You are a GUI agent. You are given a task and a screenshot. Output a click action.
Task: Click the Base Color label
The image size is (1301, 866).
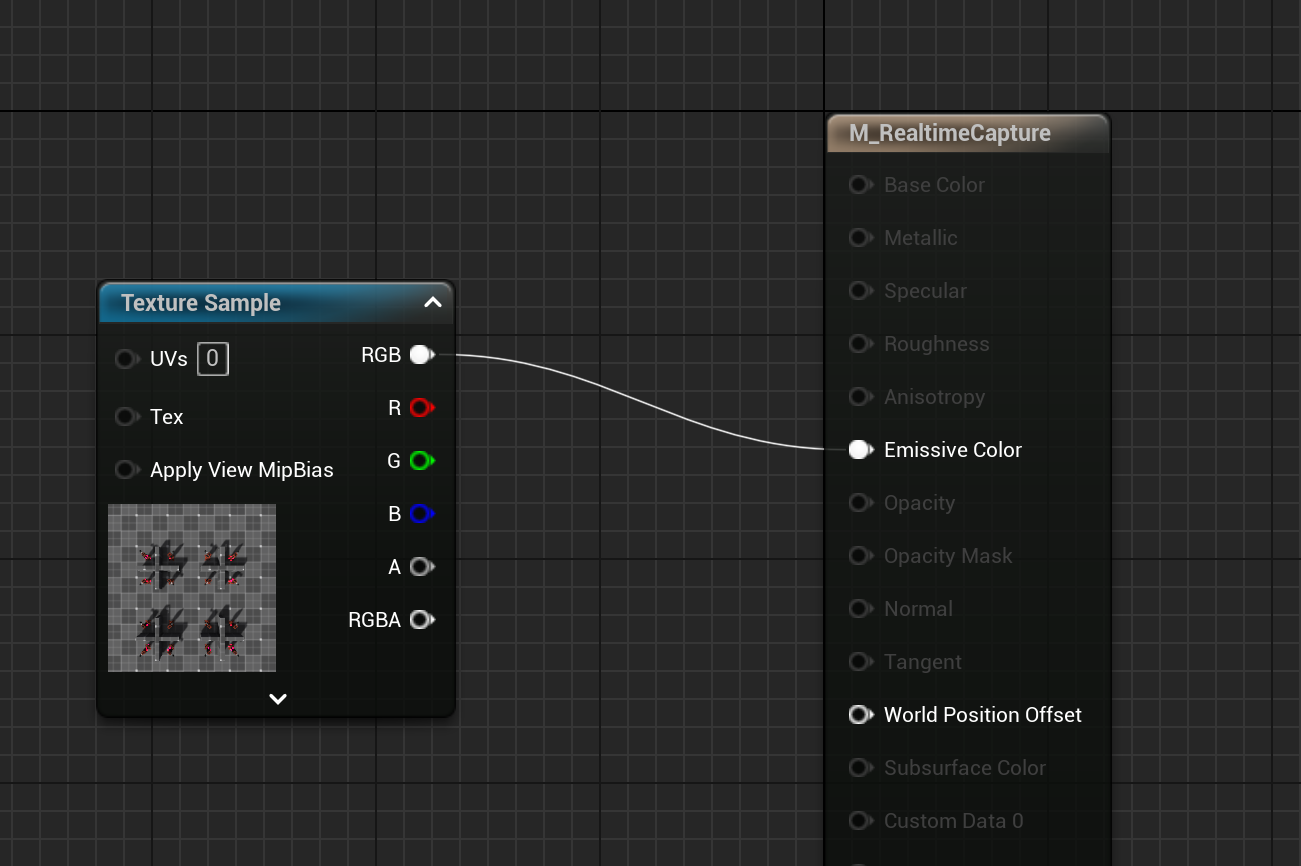934,185
